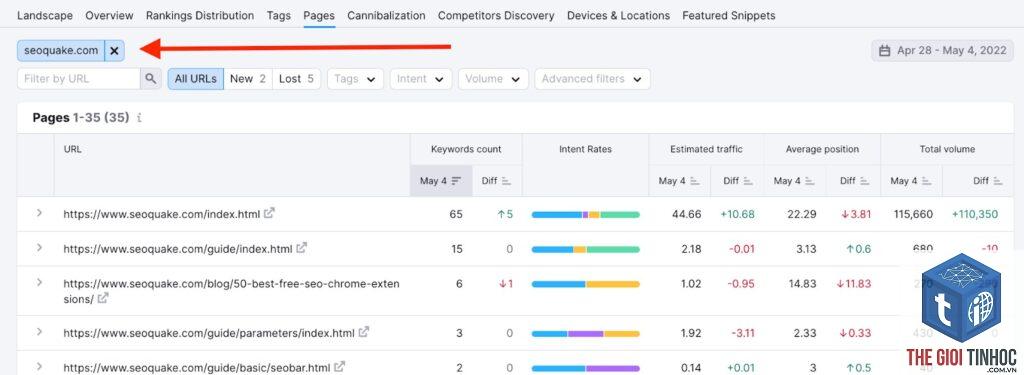Open the Tags tab
The image size is (1024, 375).
pos(279,15)
